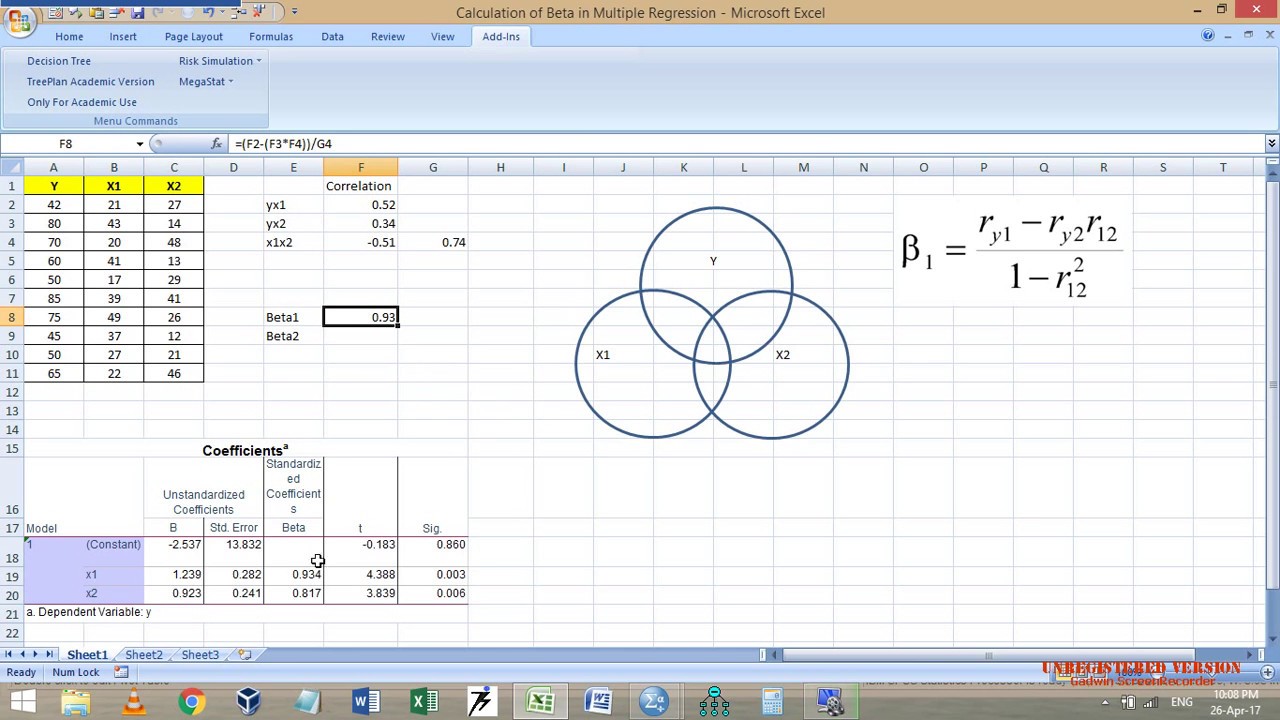The image size is (1280, 720).
Task: Select cell F8 showing 0.93
Action: point(361,317)
